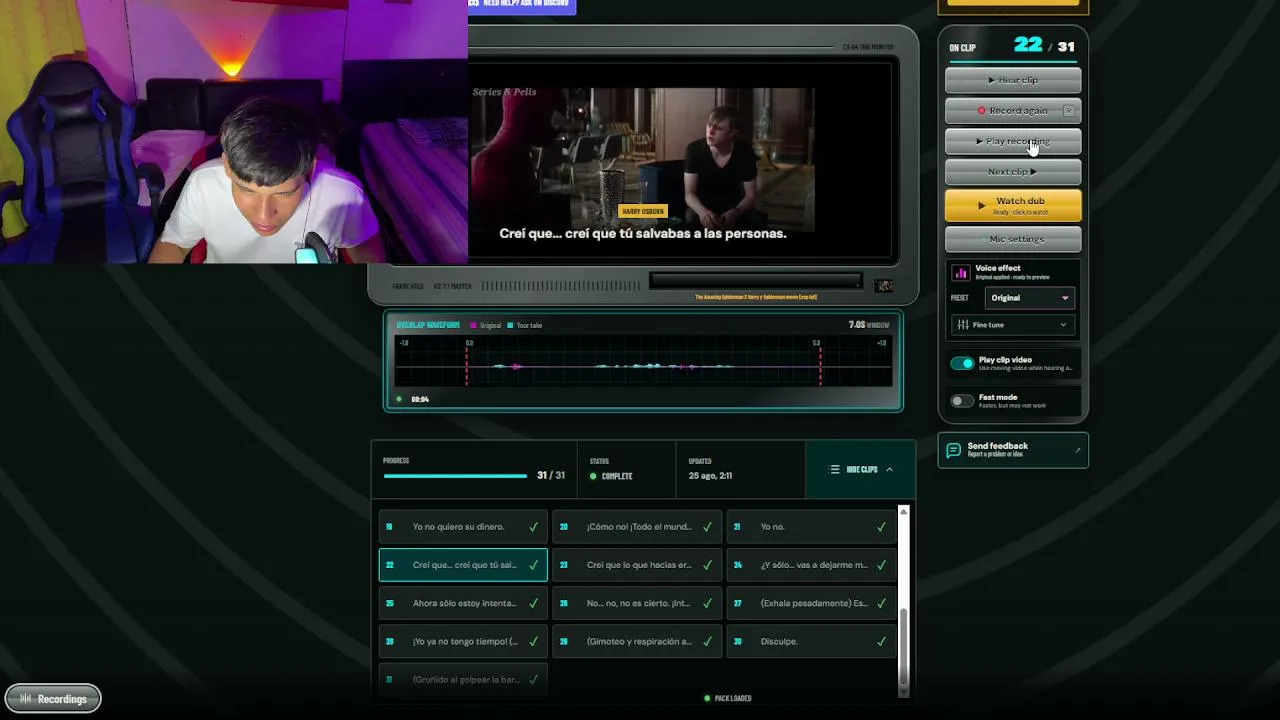Open the Preset dropdown showing Original
Viewport: 1280px width, 720px height.
(x=1029, y=298)
